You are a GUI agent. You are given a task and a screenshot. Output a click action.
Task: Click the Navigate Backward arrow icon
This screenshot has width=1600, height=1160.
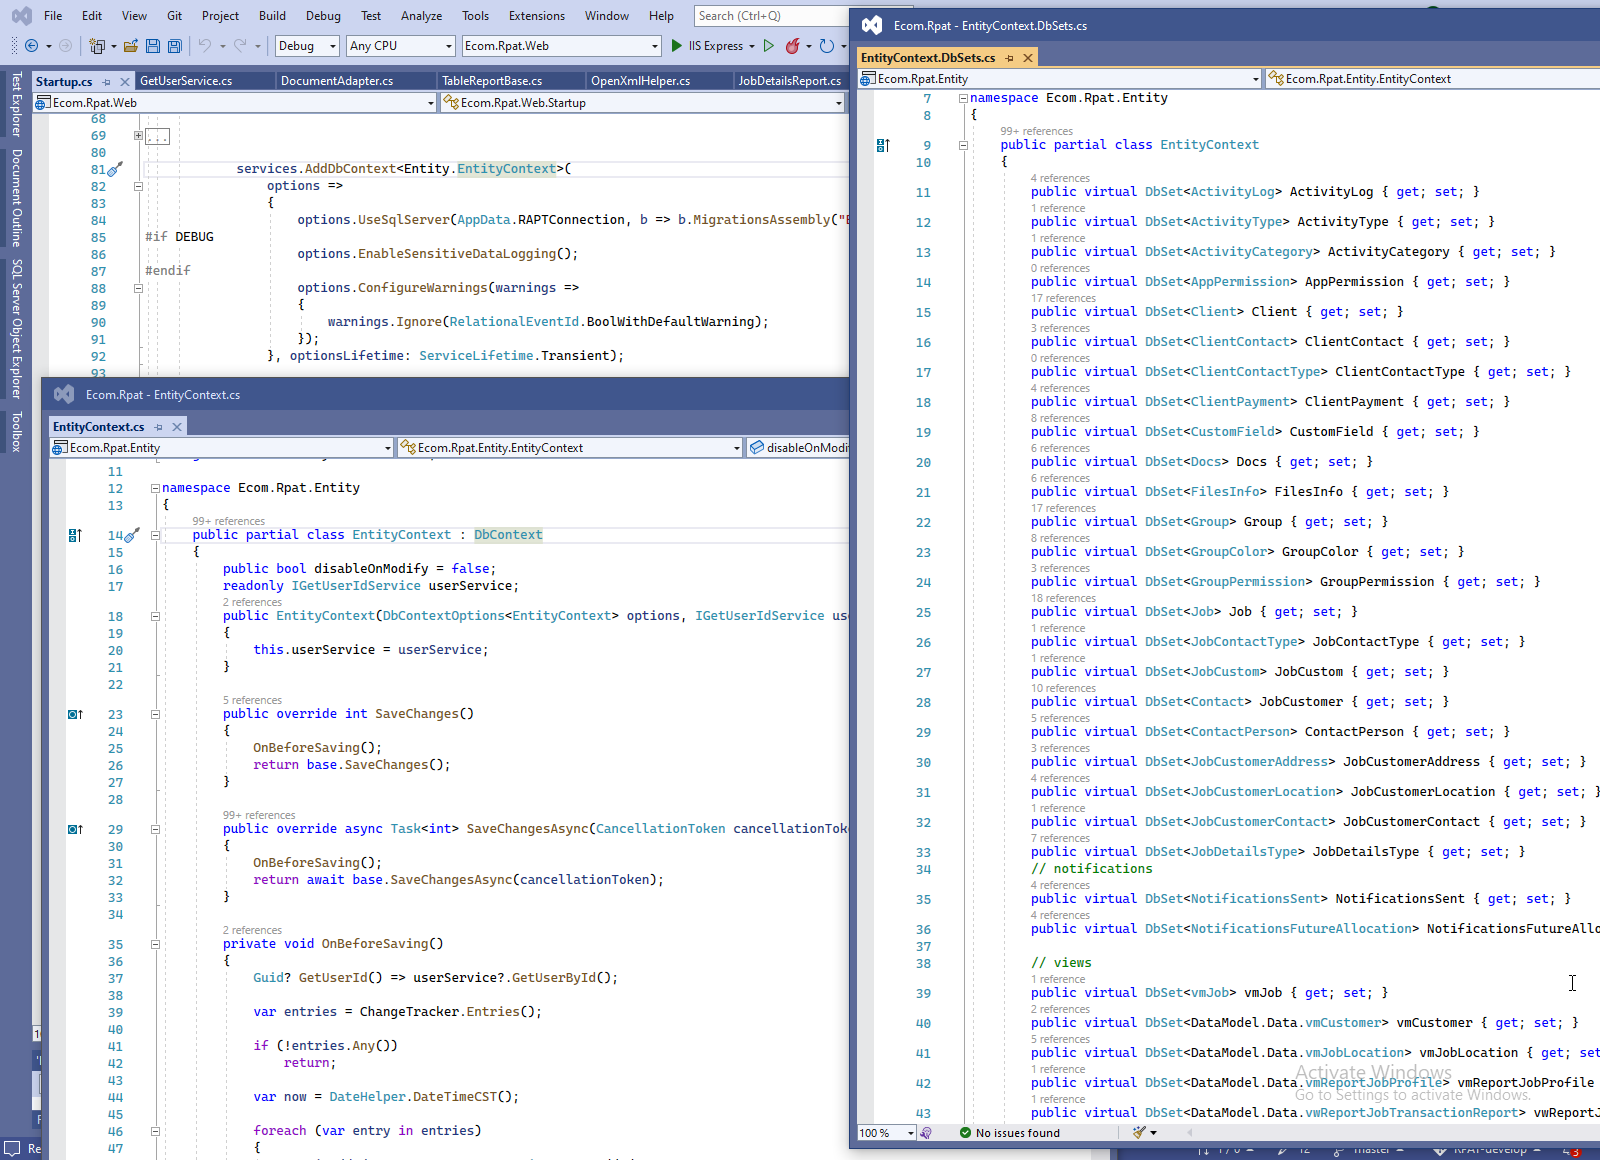pos(32,46)
